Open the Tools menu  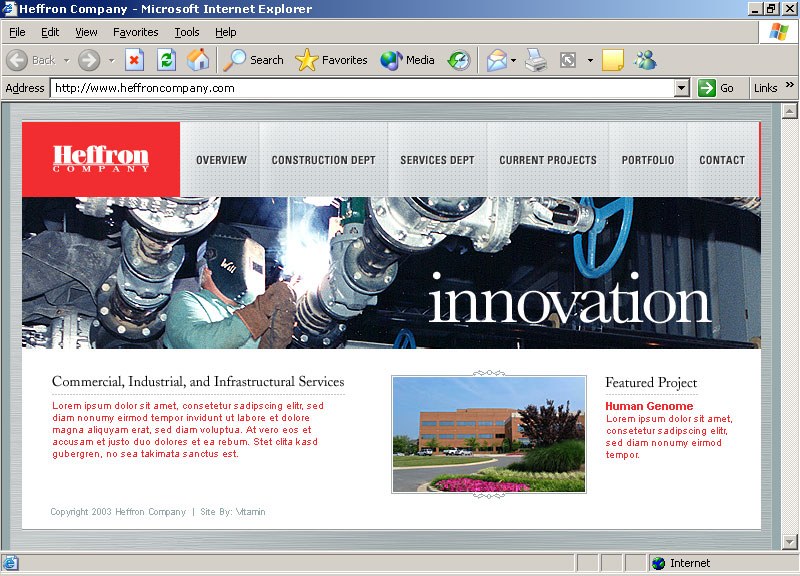coord(187,32)
